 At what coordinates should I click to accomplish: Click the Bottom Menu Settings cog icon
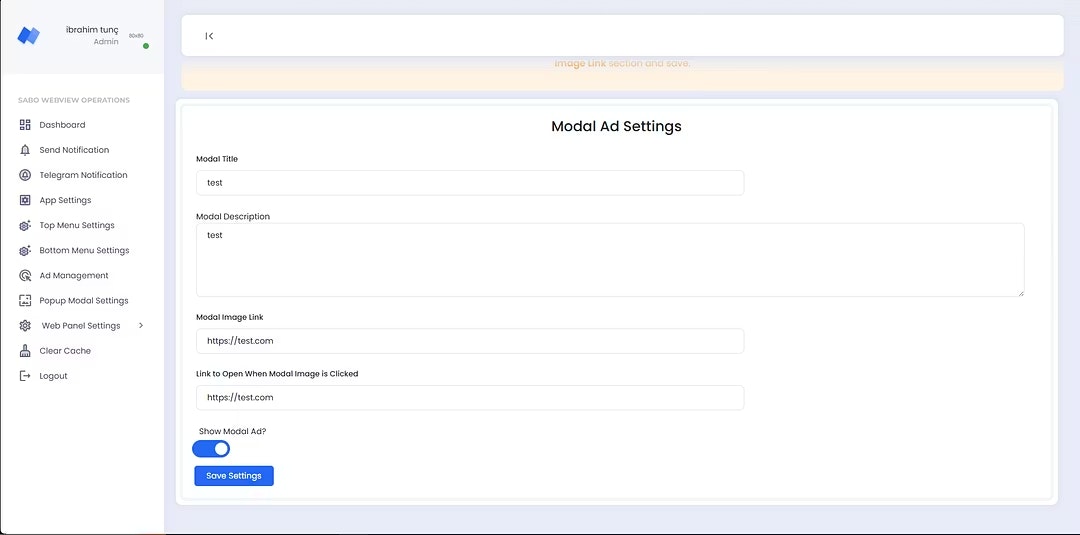point(25,251)
